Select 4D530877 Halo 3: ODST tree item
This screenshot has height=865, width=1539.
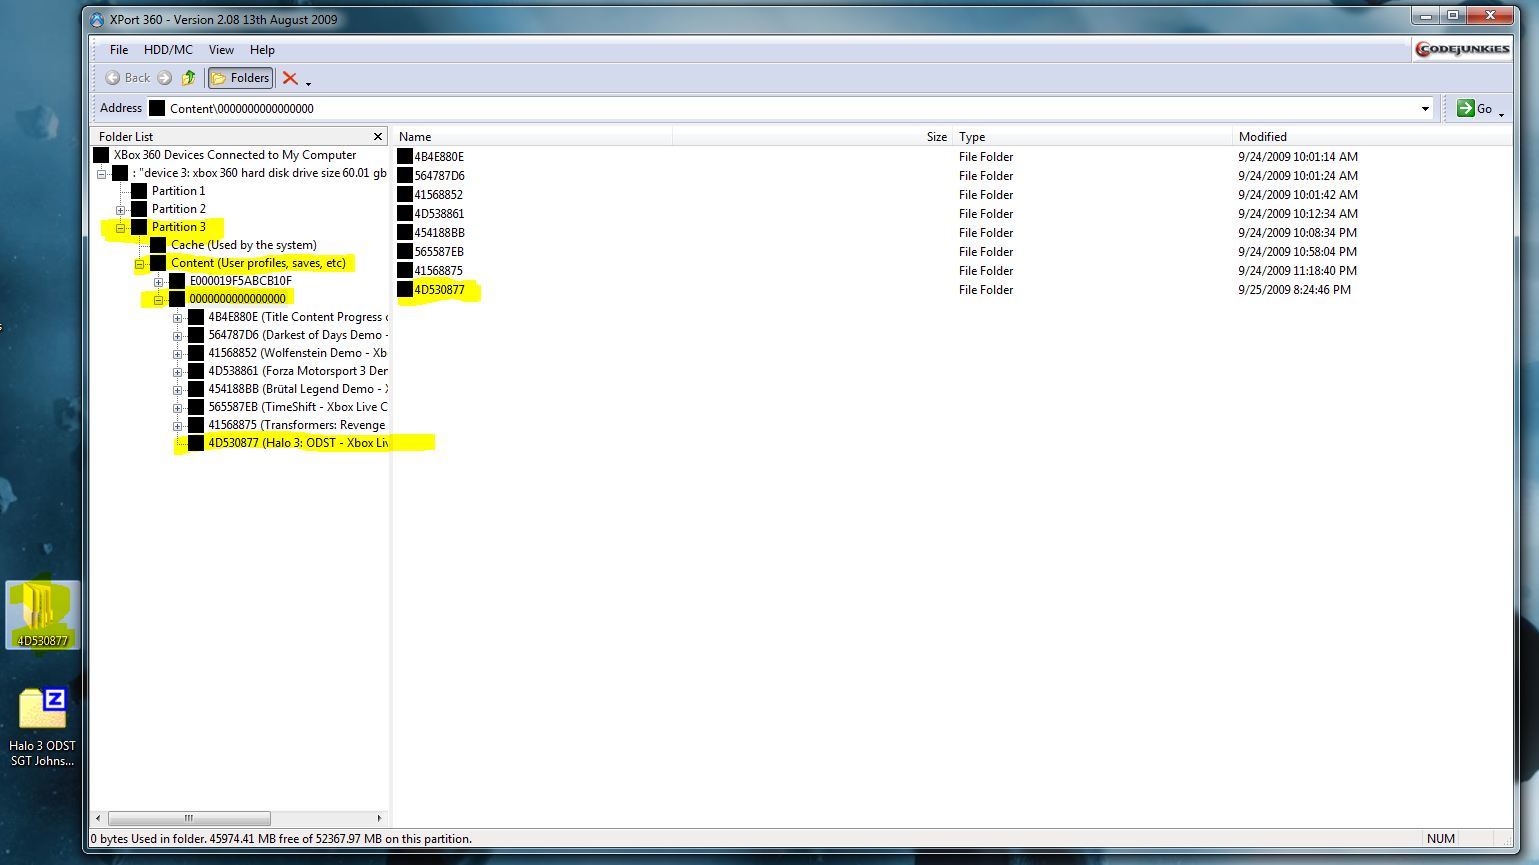(297, 443)
